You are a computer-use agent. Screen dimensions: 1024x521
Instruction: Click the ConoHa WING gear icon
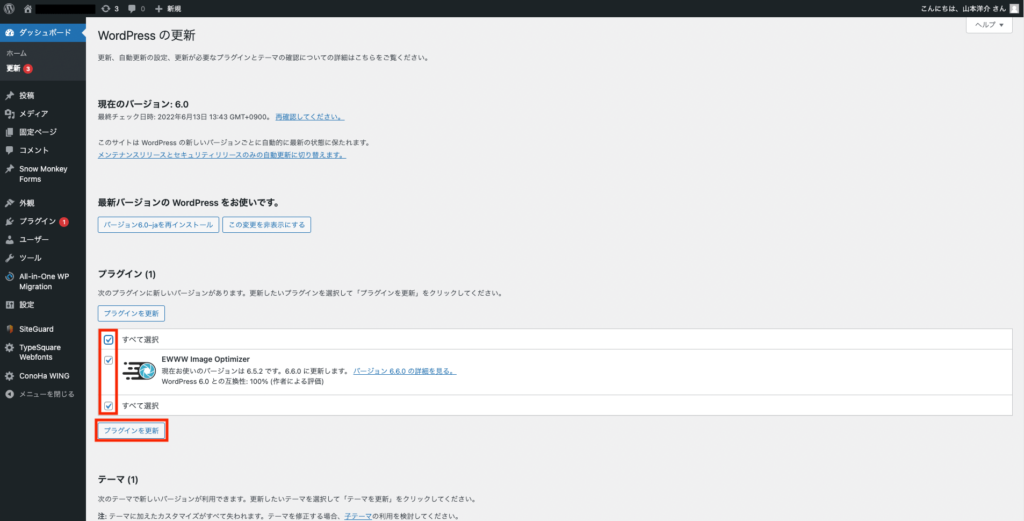[x=9, y=376]
